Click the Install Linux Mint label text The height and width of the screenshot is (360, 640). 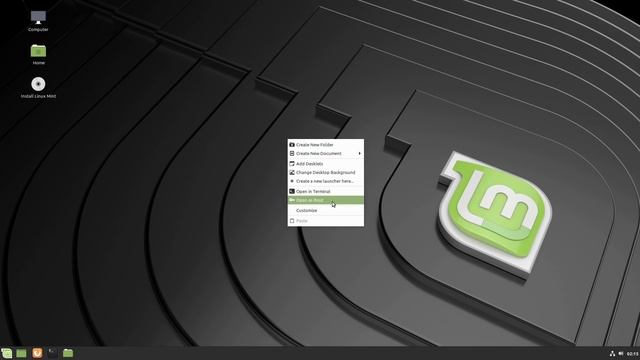tap(38, 96)
